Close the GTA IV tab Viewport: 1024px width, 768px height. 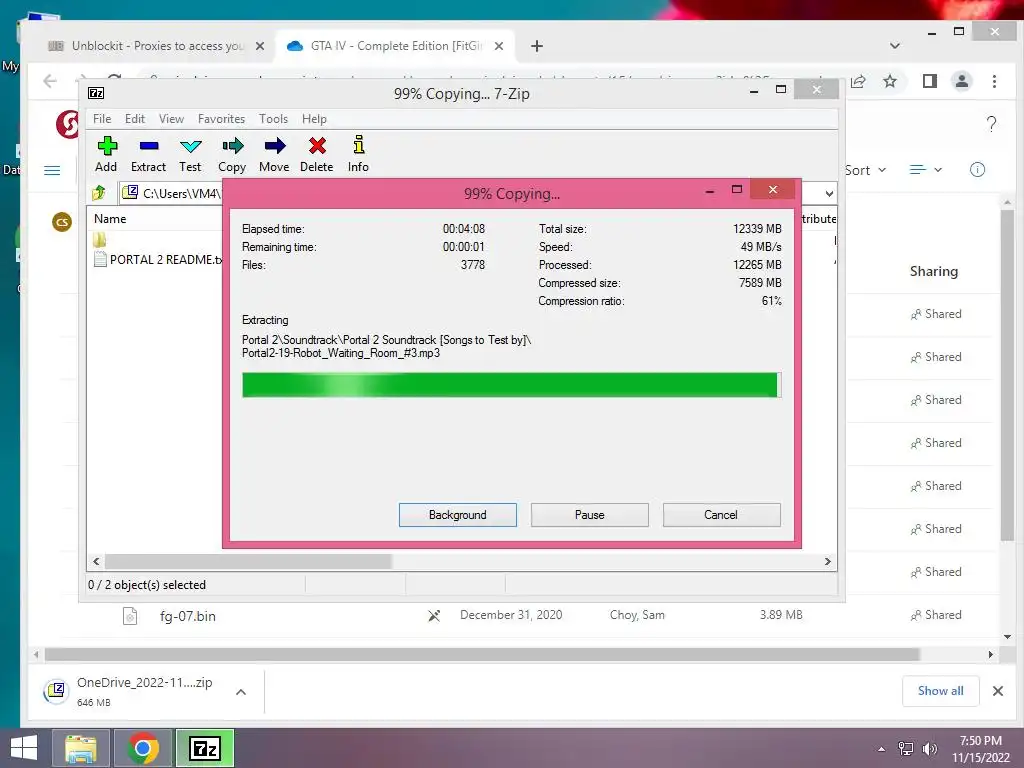499,46
